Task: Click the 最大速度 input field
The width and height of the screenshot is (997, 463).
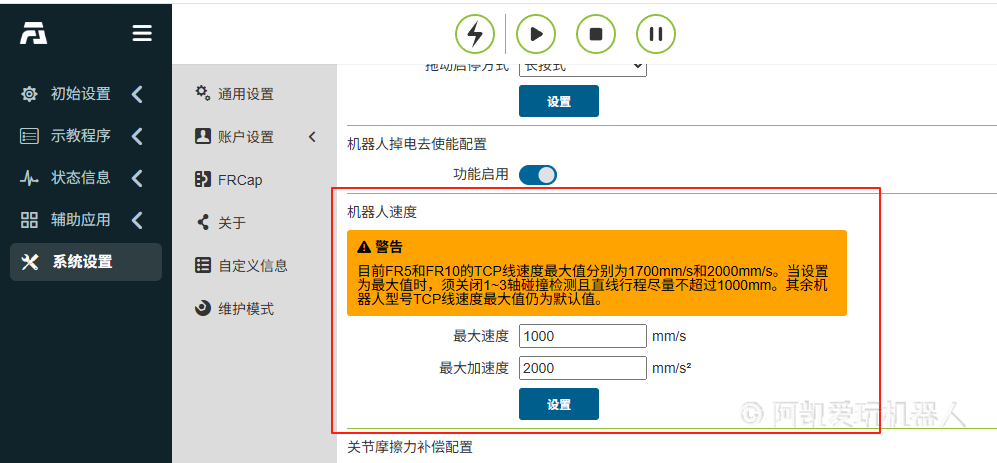Action: [582, 336]
